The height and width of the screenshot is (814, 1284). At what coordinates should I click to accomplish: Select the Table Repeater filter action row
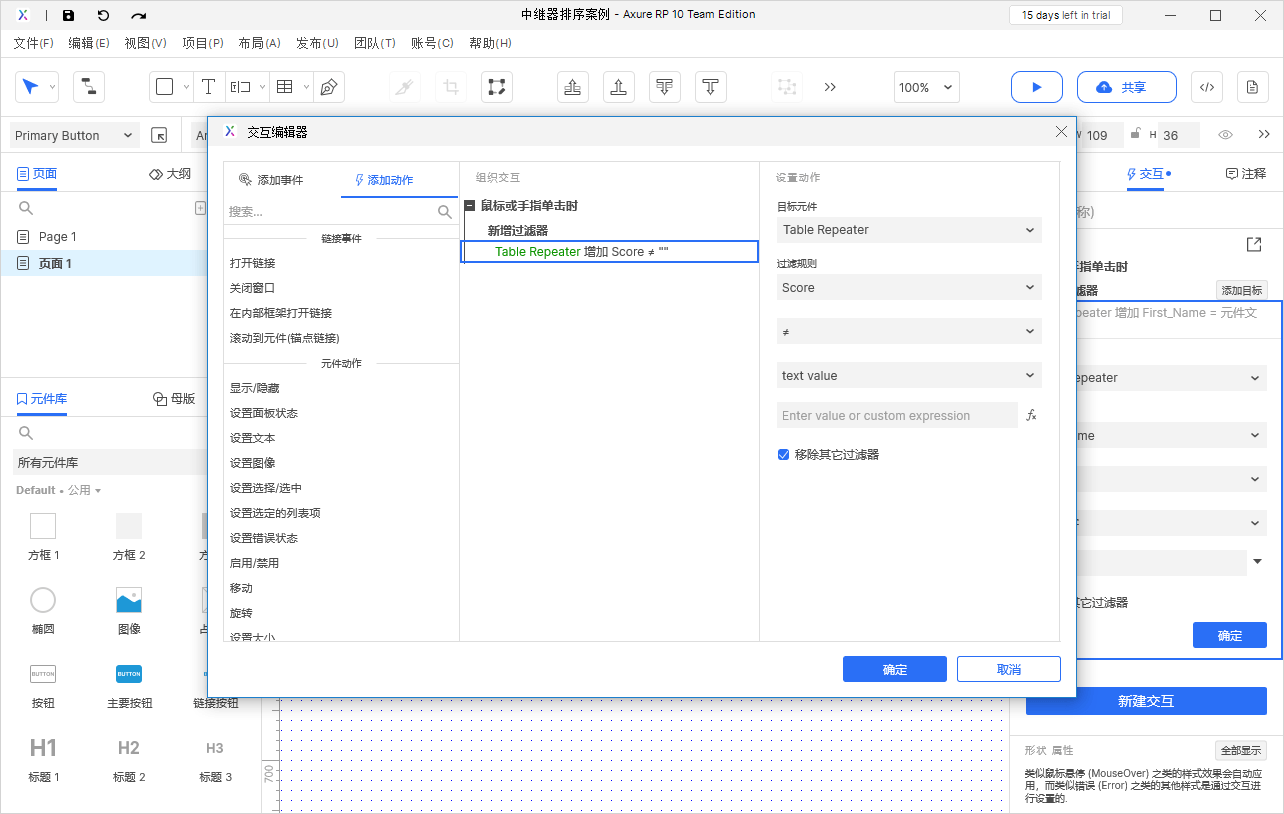point(610,252)
